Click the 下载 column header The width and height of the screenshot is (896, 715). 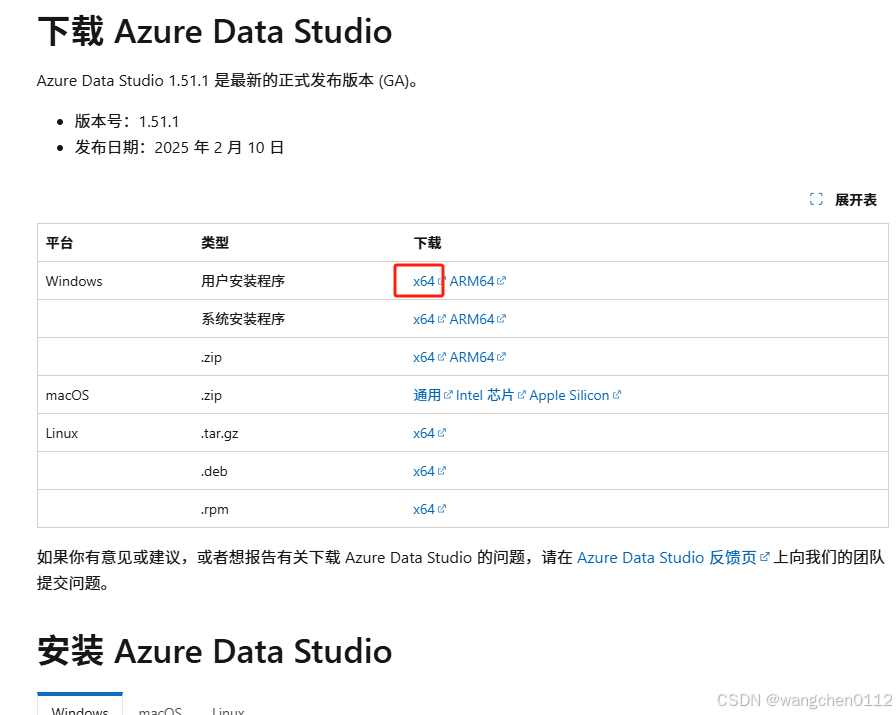click(x=427, y=243)
